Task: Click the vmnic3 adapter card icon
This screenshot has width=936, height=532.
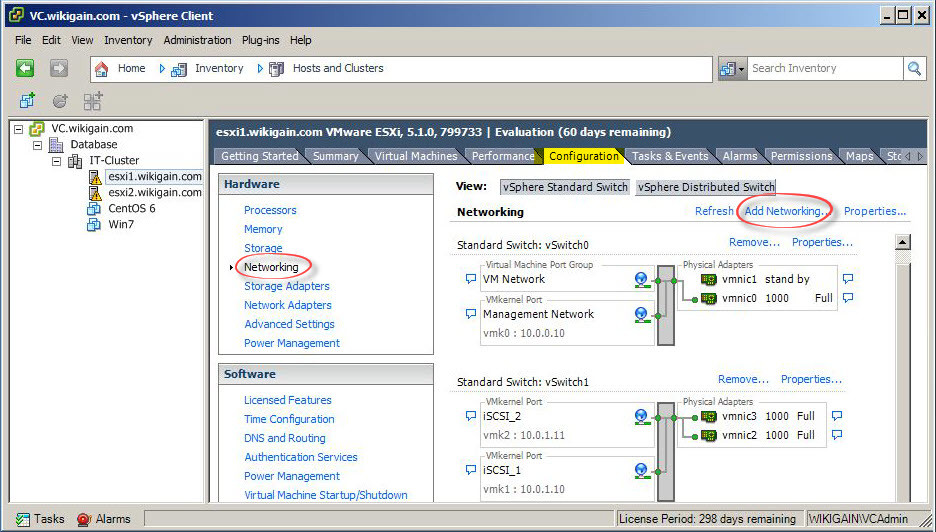Action: tap(709, 416)
